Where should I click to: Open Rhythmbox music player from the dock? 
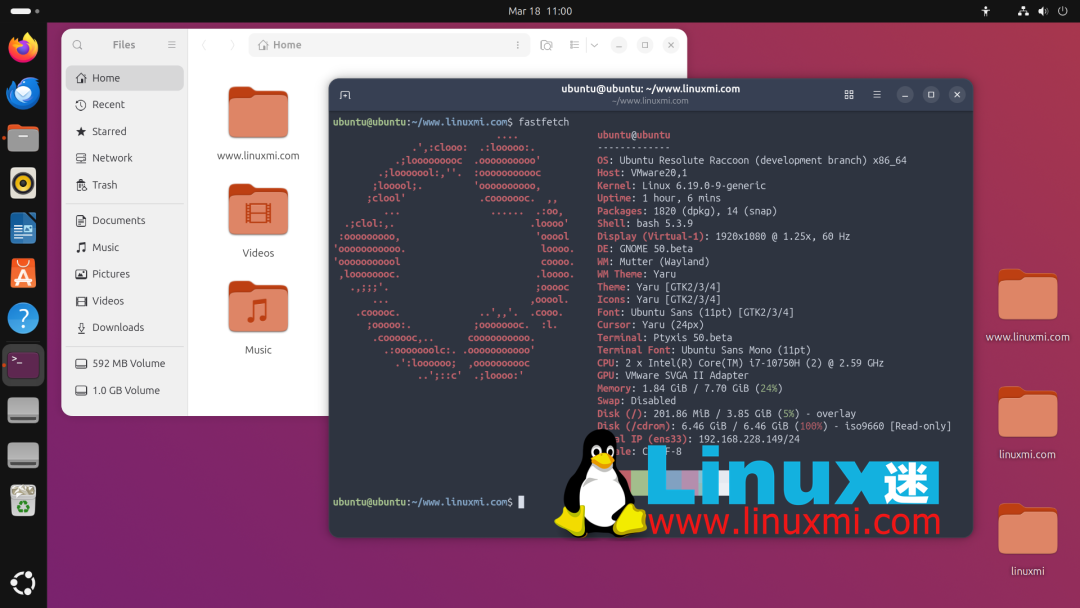tap(22, 183)
